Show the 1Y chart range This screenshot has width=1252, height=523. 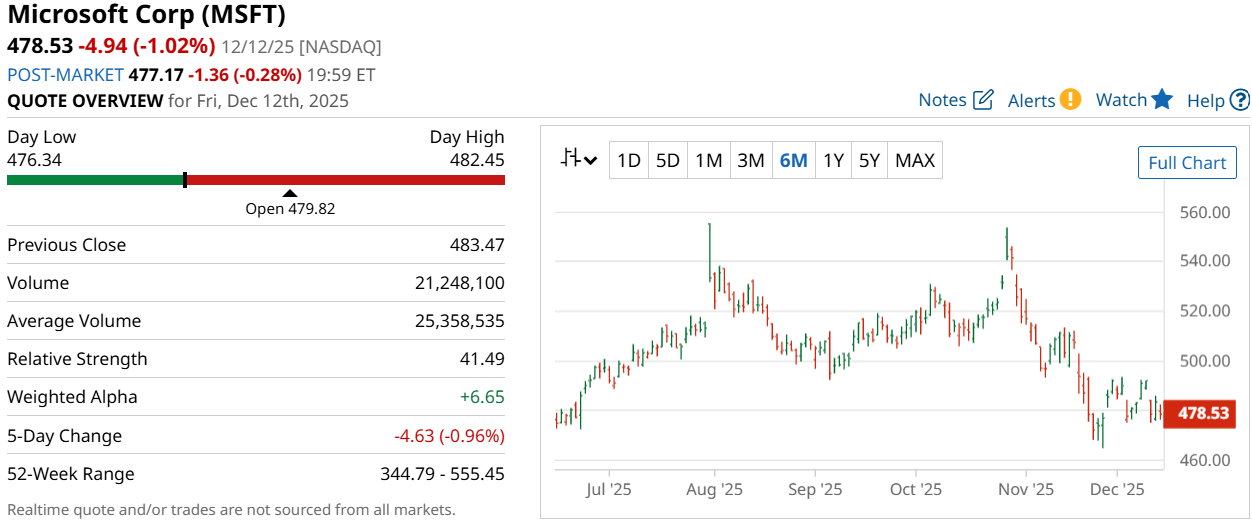pyautogui.click(x=833, y=160)
